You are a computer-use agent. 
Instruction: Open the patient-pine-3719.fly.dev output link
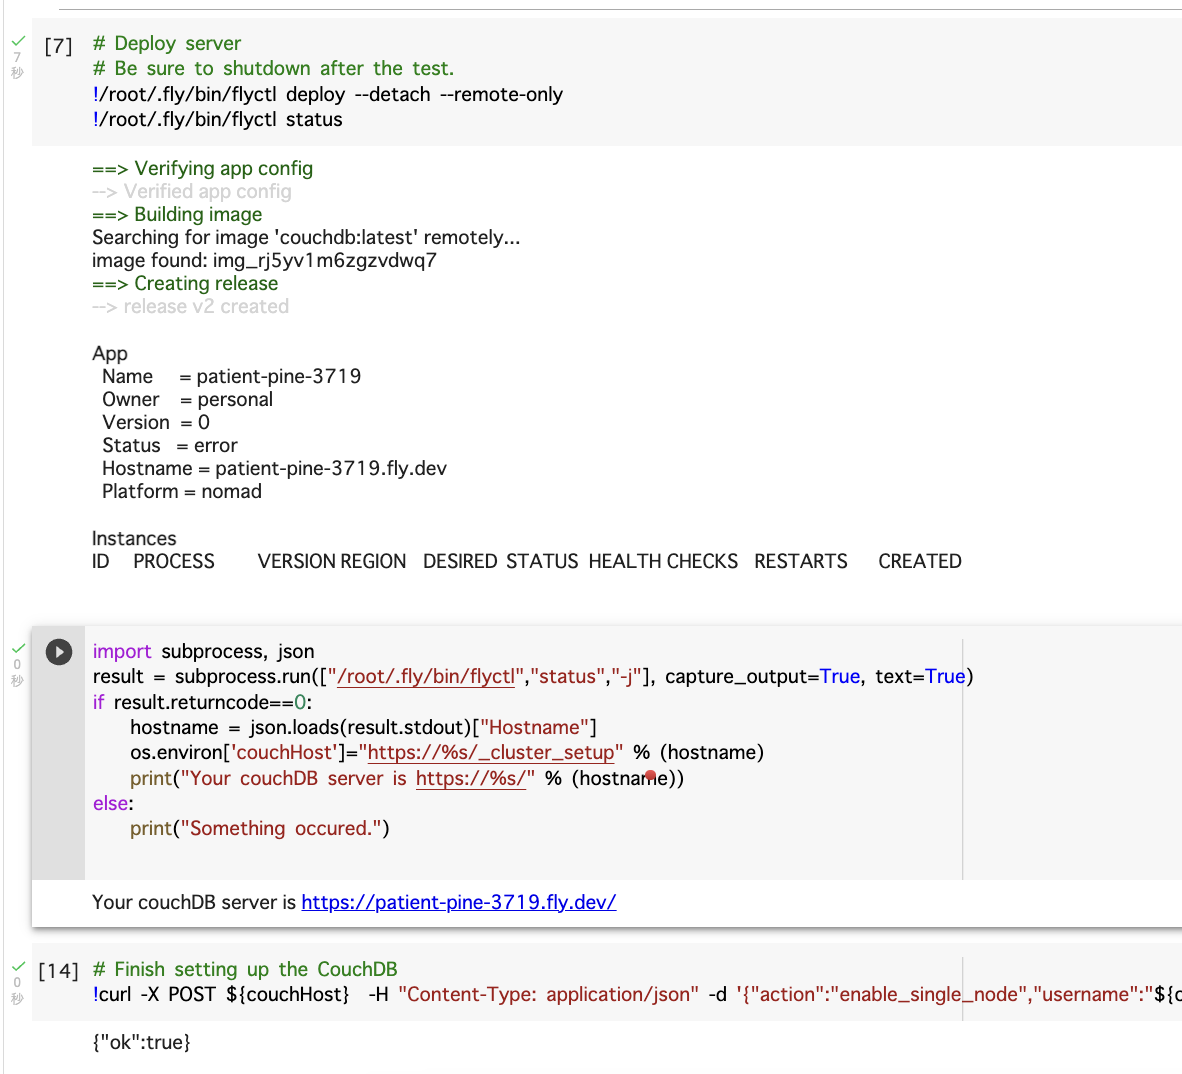click(458, 902)
